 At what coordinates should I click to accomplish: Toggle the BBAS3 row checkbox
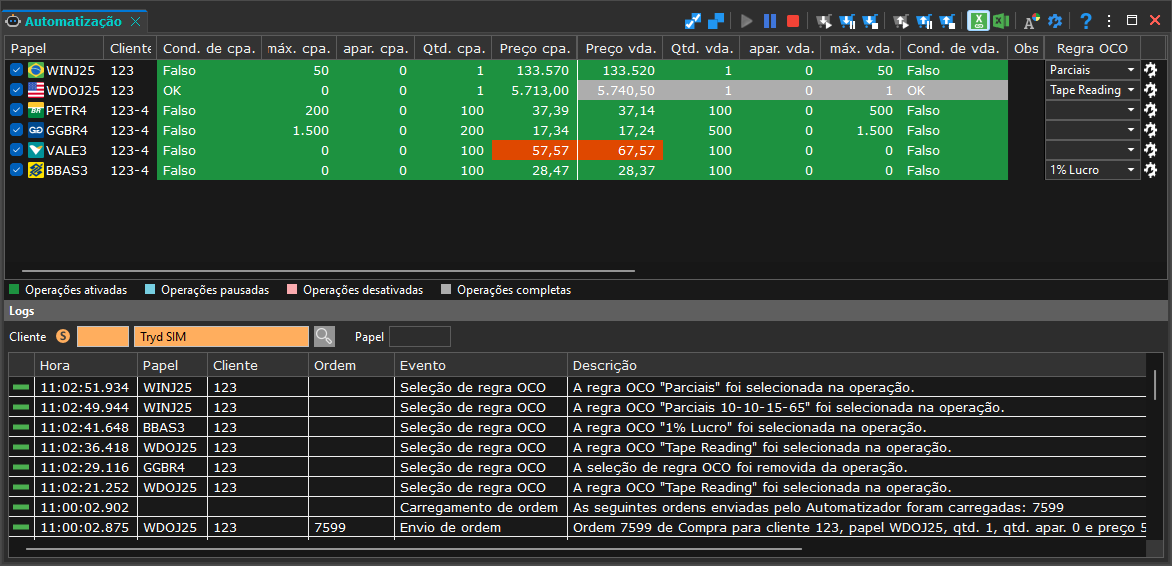click(x=16, y=170)
